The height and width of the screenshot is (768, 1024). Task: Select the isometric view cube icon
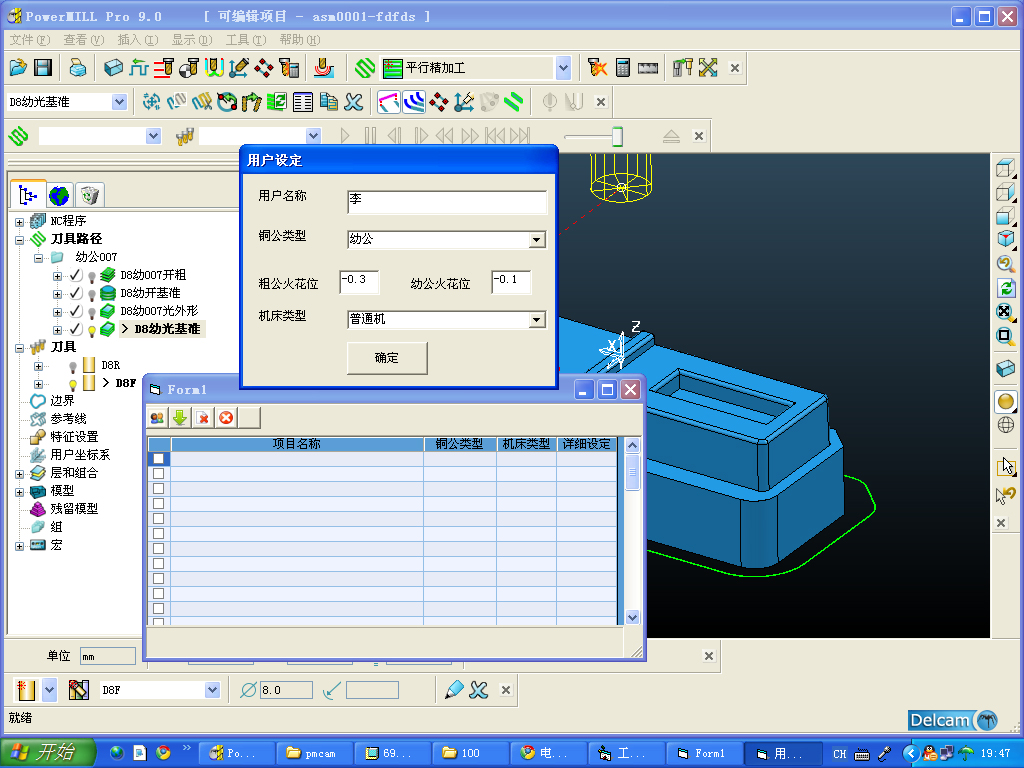(x=1005, y=239)
